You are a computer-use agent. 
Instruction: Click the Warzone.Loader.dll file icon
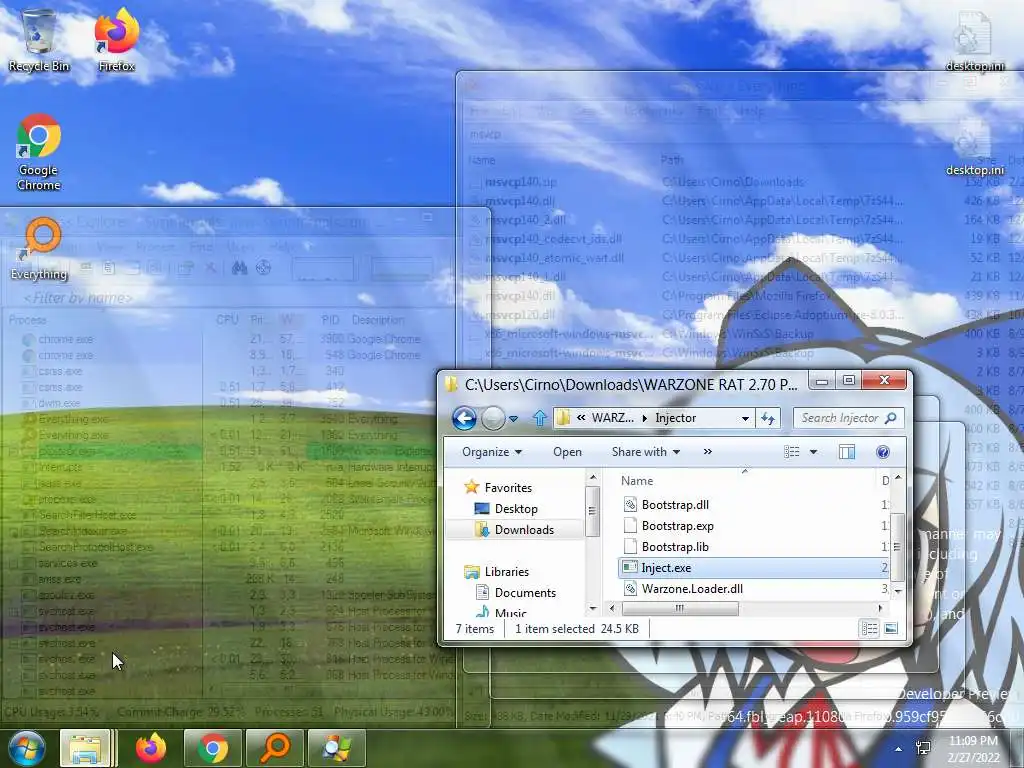(x=630, y=588)
